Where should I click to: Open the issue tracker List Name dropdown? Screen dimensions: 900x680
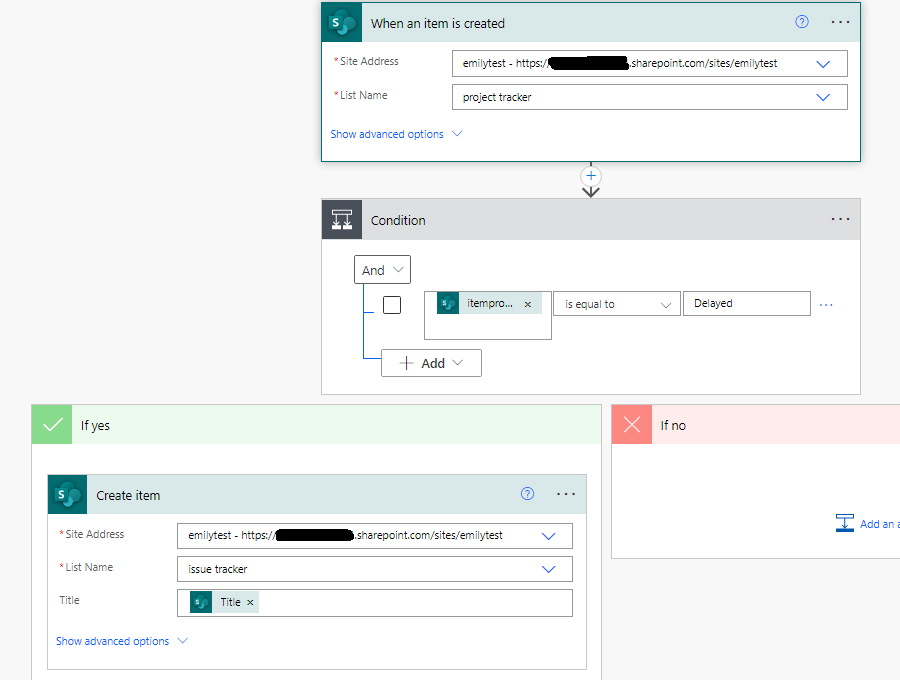[x=548, y=569]
